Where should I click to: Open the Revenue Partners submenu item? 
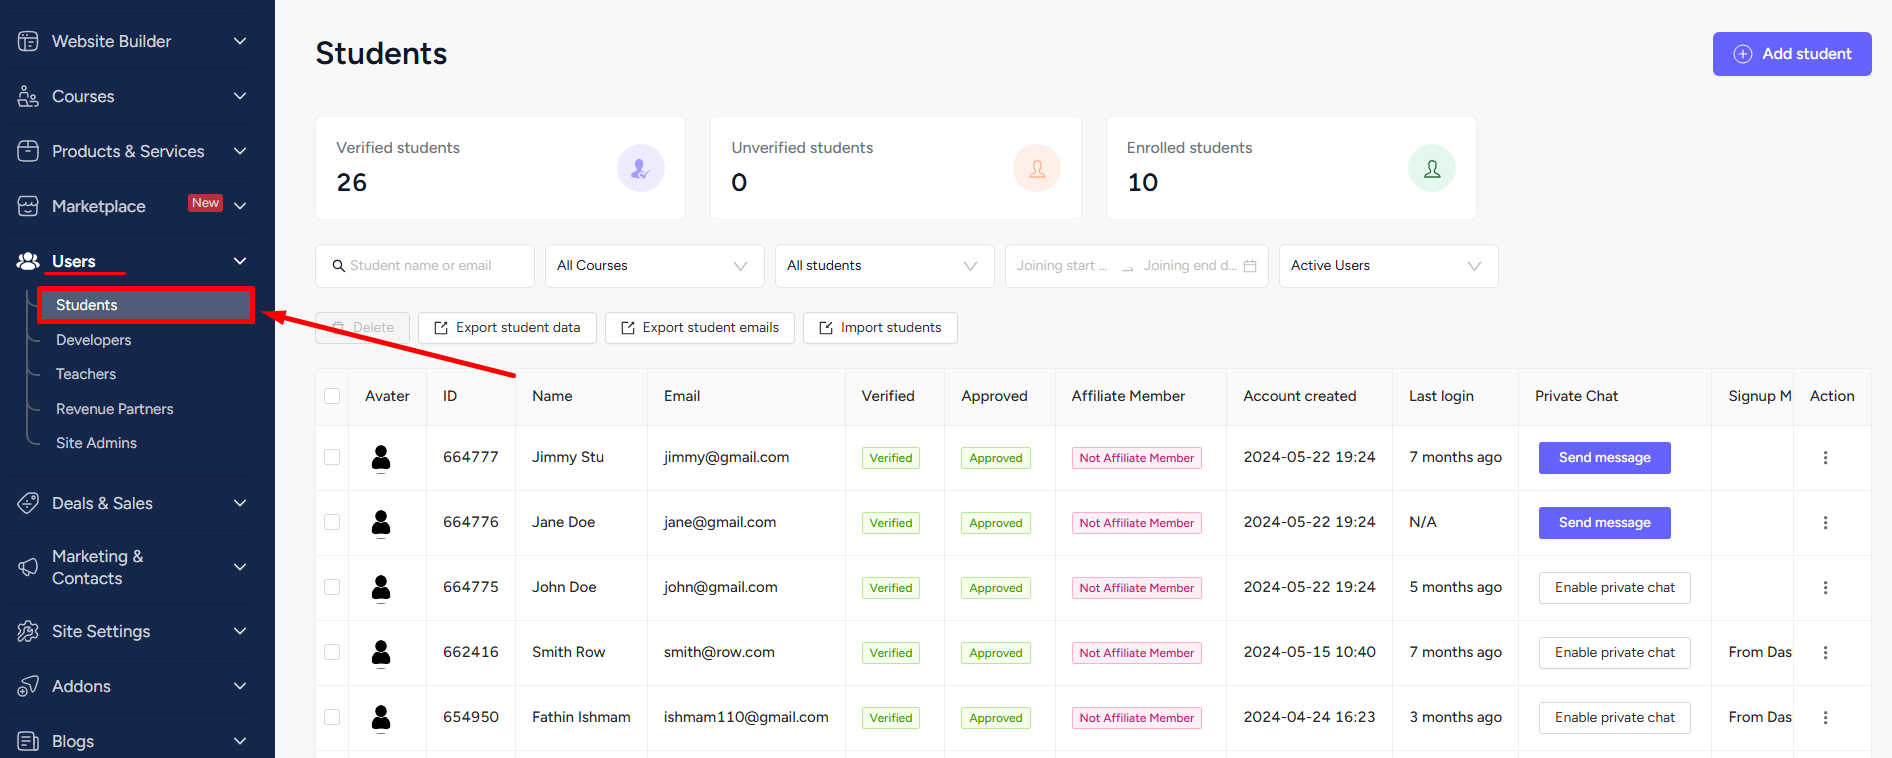click(115, 409)
